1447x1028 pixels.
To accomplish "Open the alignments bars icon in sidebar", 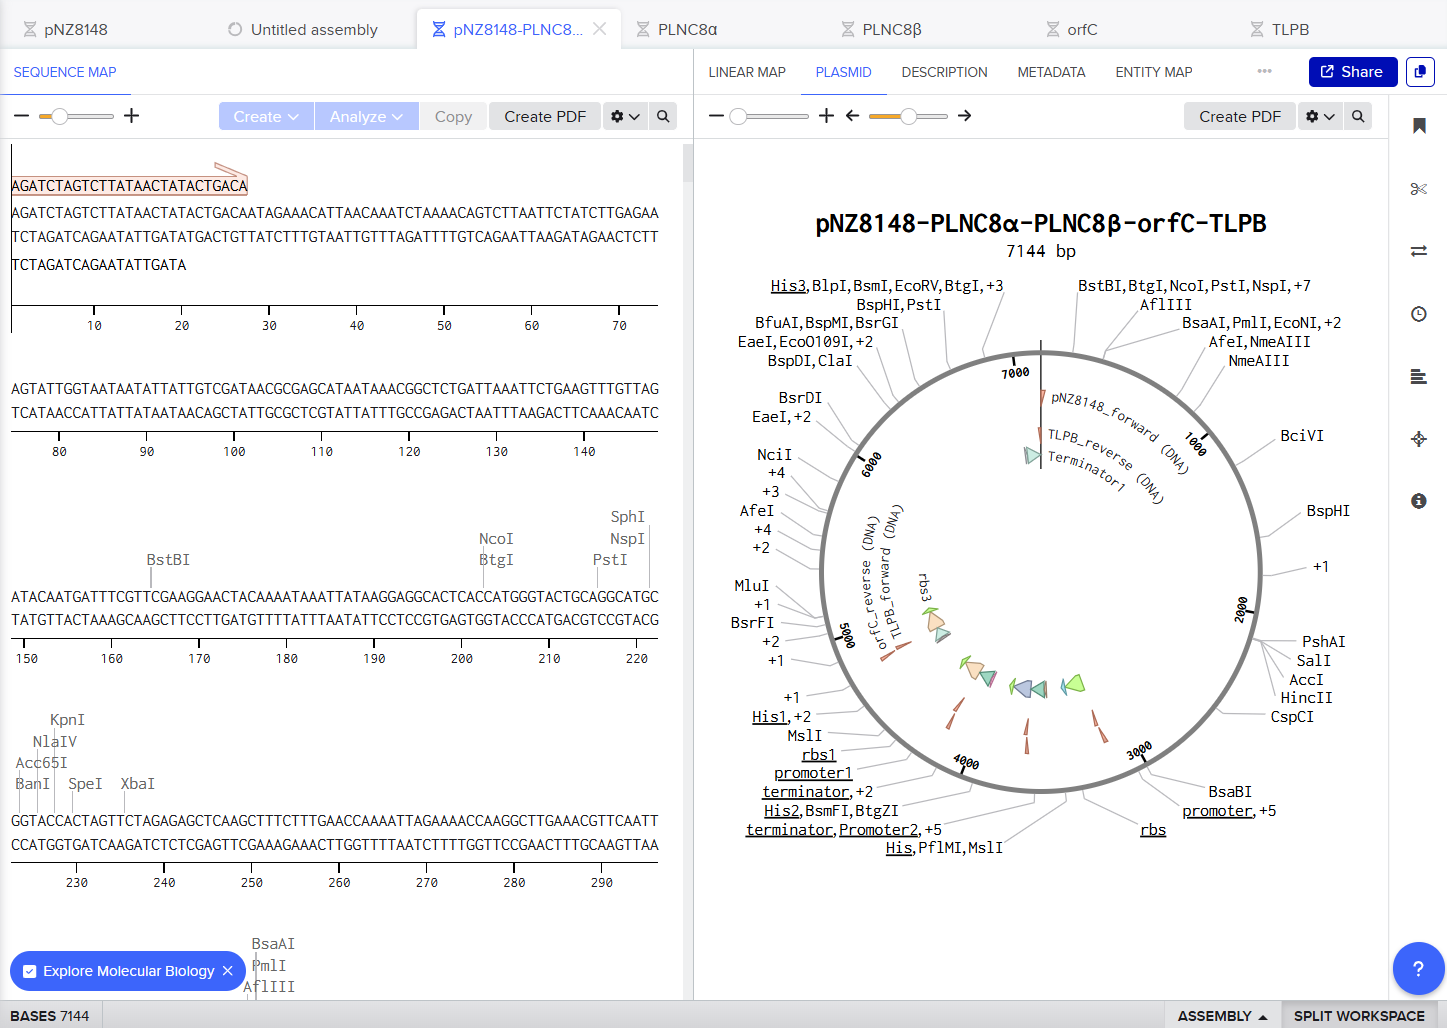I will [1418, 376].
